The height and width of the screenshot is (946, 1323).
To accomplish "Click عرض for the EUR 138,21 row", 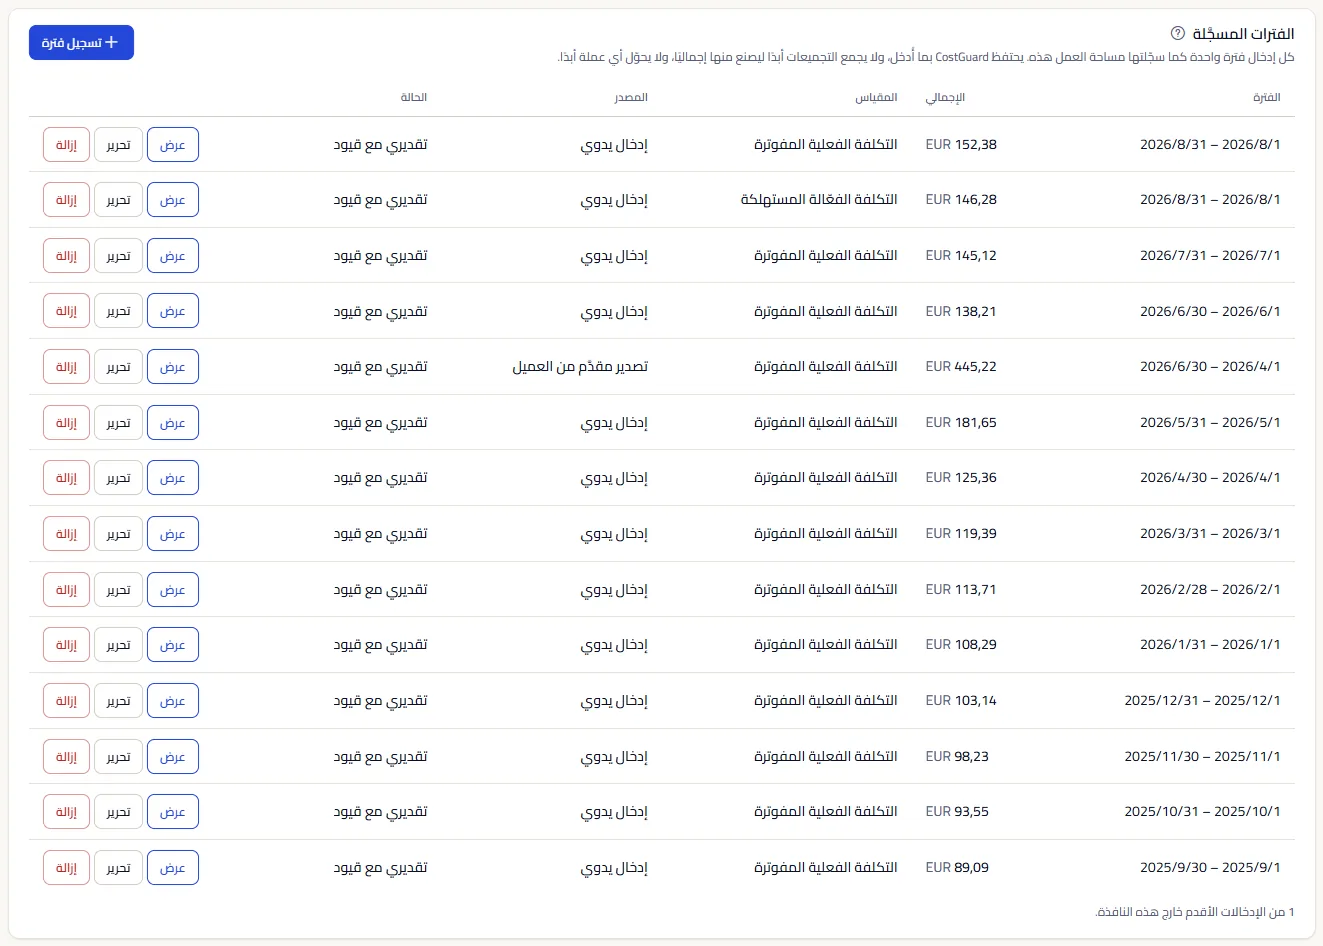I will click(x=173, y=311).
